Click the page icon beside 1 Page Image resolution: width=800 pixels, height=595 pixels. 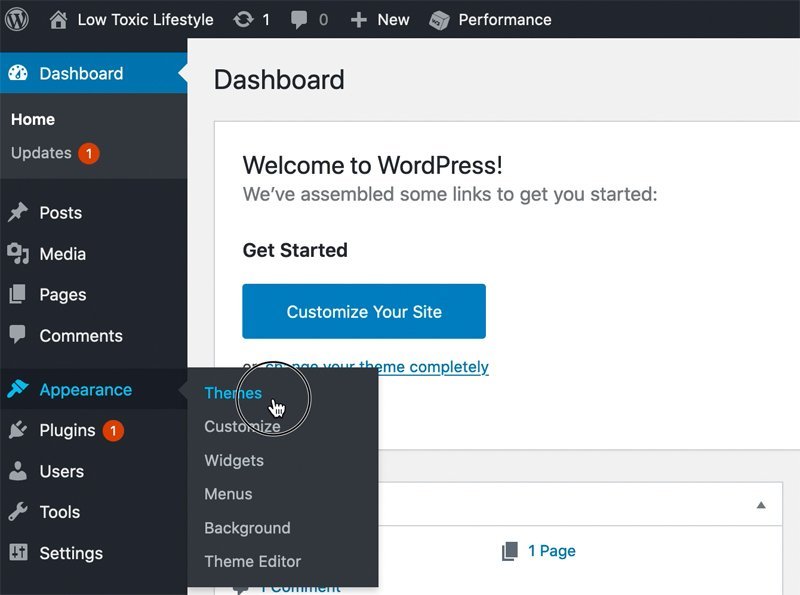tap(510, 551)
